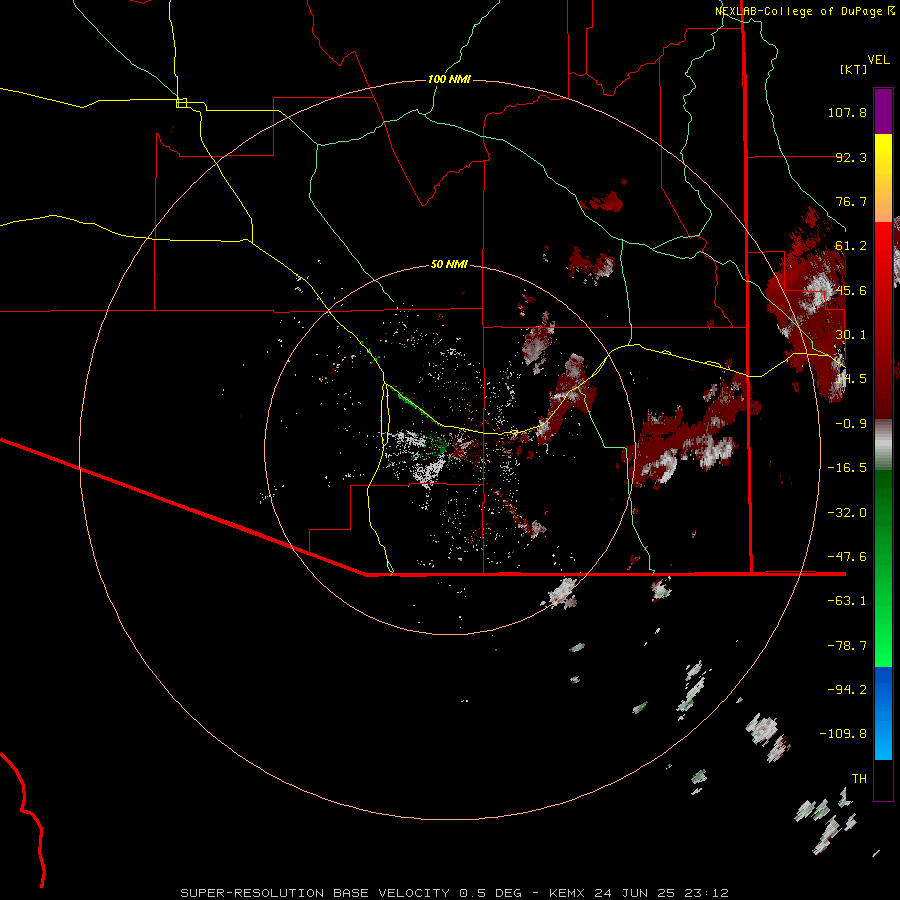Click the KEMX radar station identifier

click(x=567, y=893)
